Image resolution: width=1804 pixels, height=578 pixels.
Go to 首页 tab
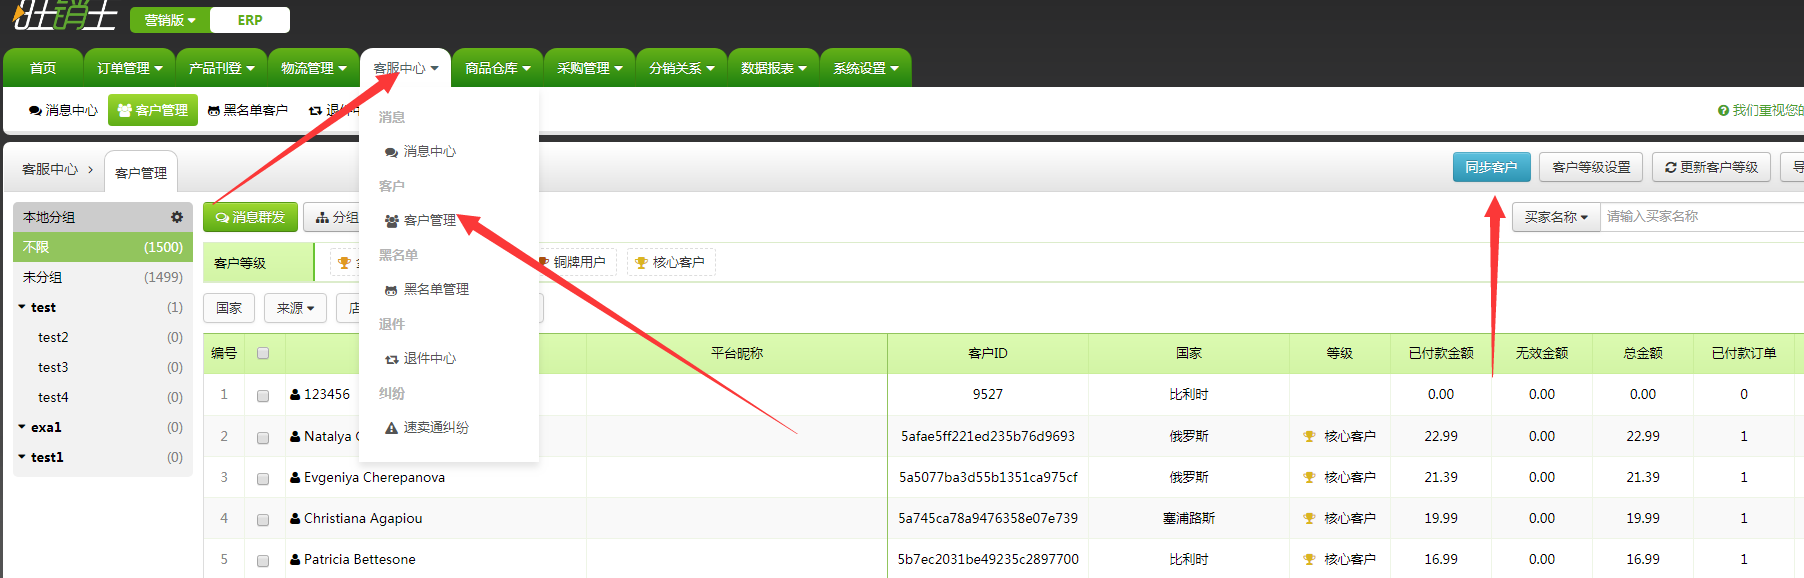(43, 68)
